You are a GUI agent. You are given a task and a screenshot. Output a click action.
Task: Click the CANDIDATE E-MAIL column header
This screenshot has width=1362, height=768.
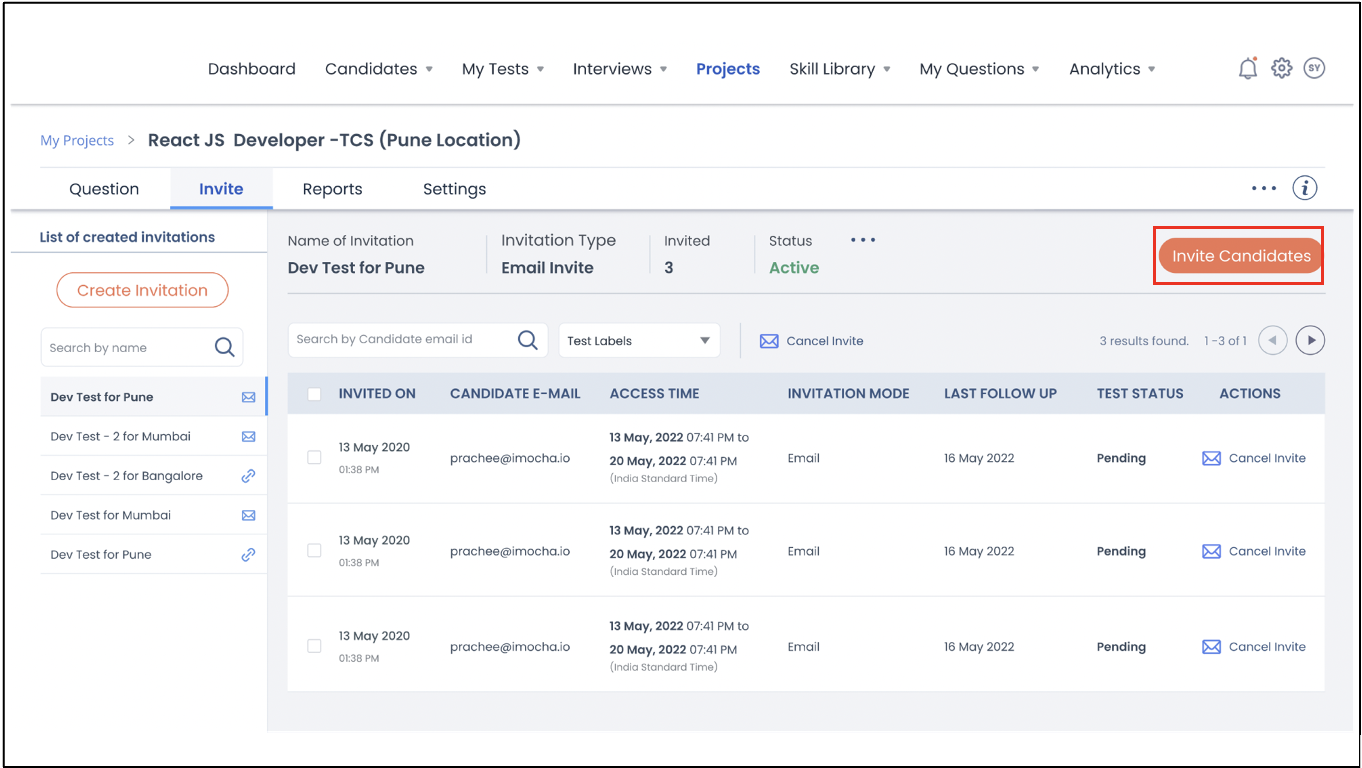pos(515,394)
